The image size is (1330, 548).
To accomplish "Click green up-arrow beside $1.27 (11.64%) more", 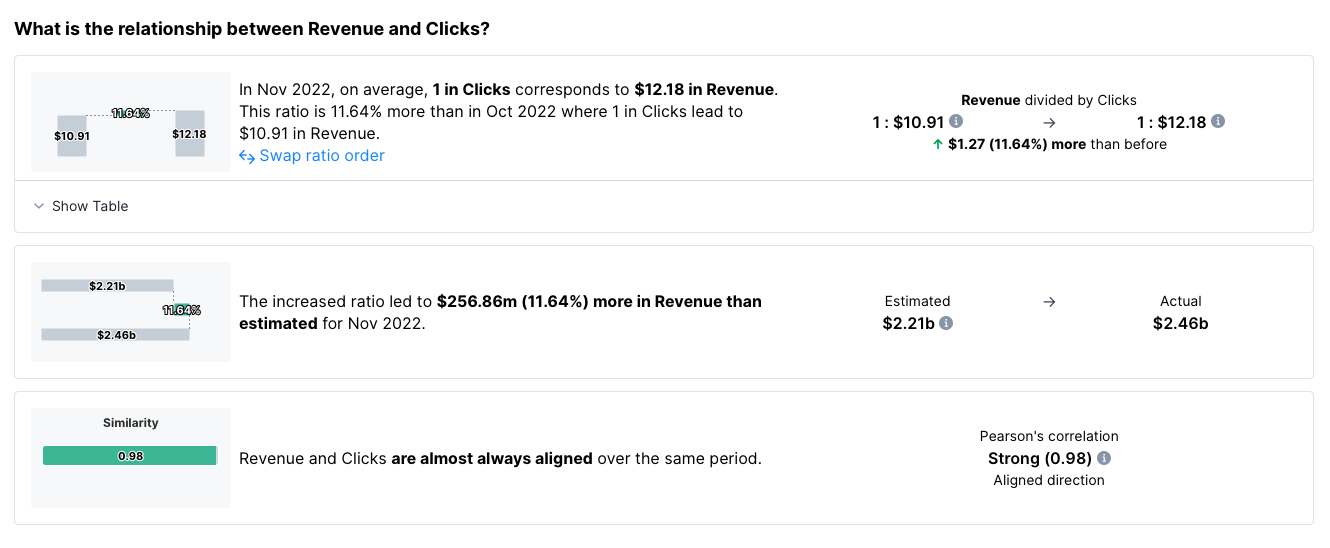I will [937, 144].
